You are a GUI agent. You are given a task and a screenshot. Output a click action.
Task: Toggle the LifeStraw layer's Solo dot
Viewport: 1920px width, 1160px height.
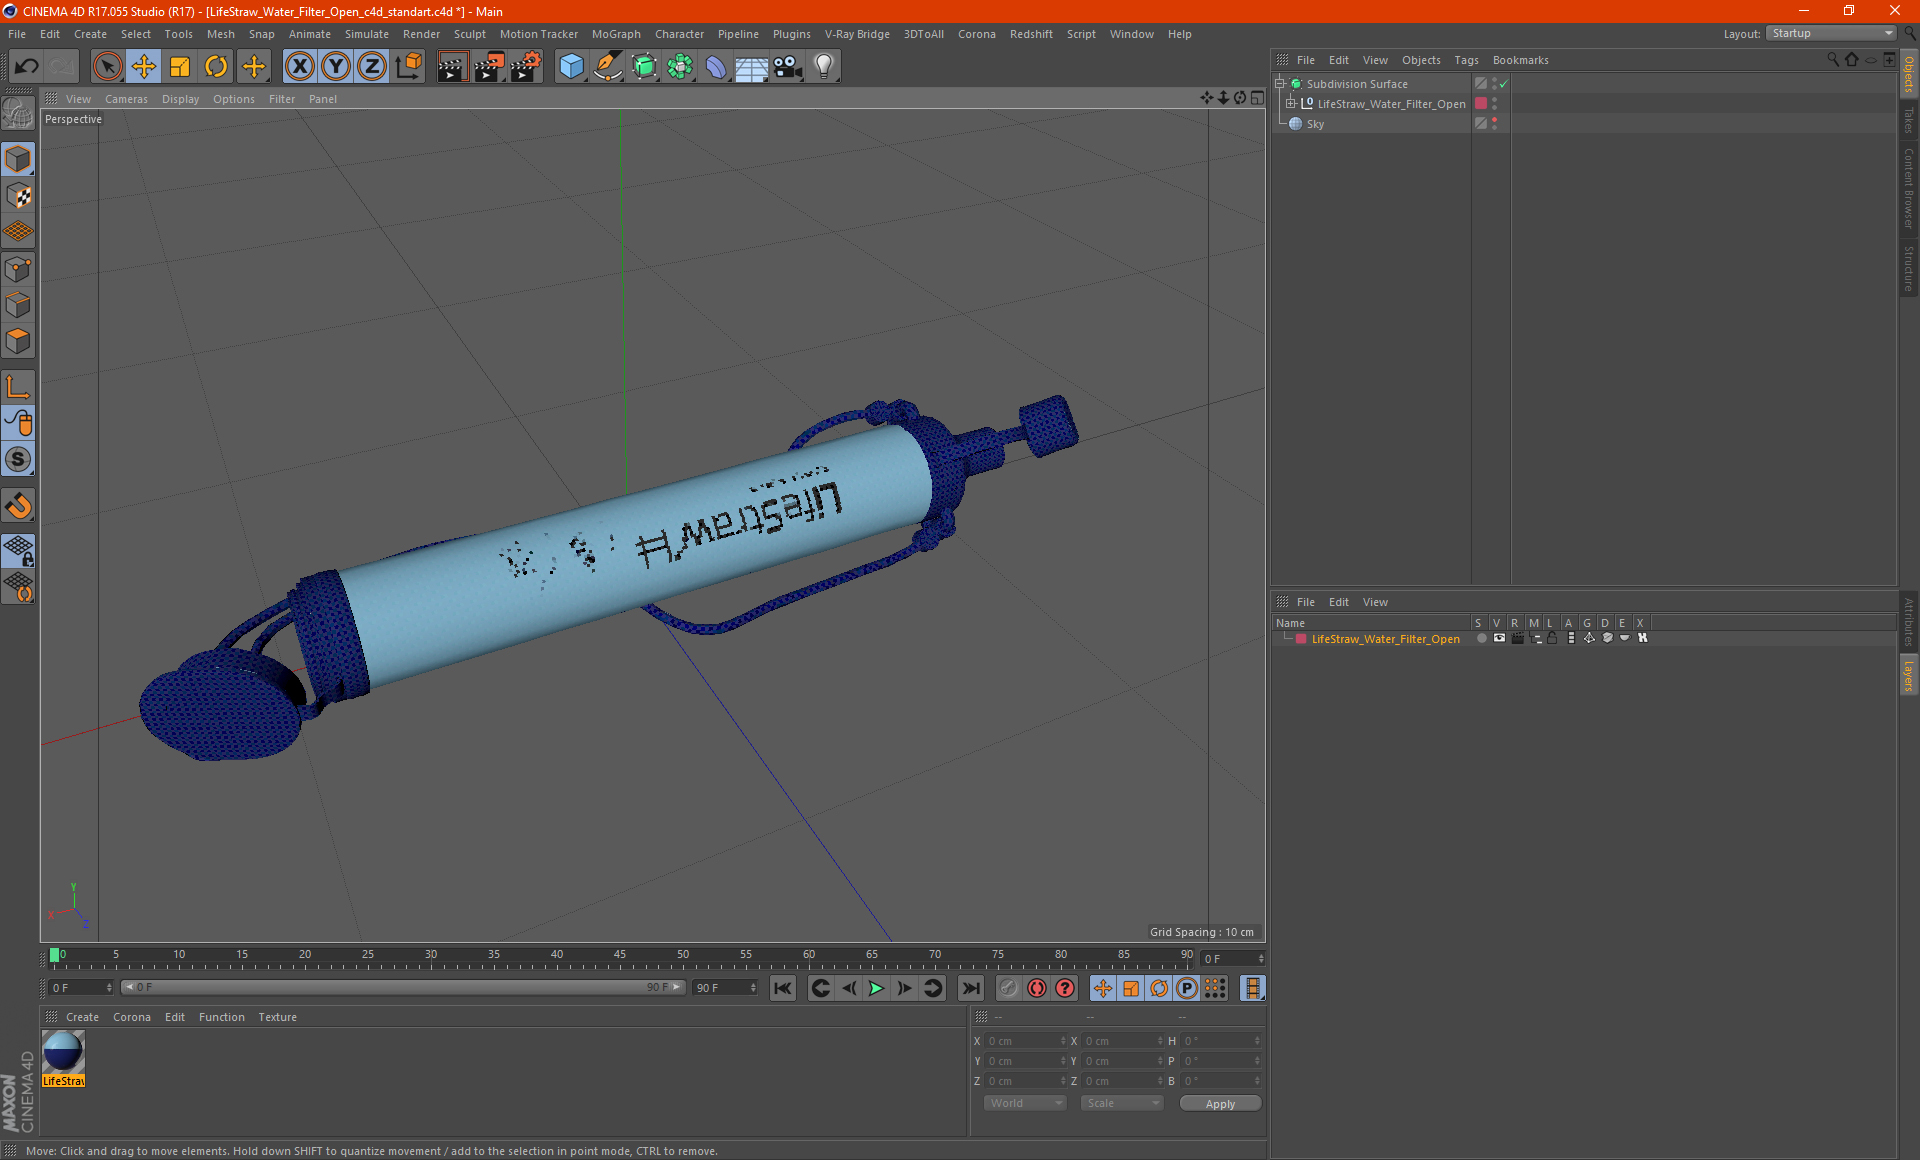tap(1481, 638)
